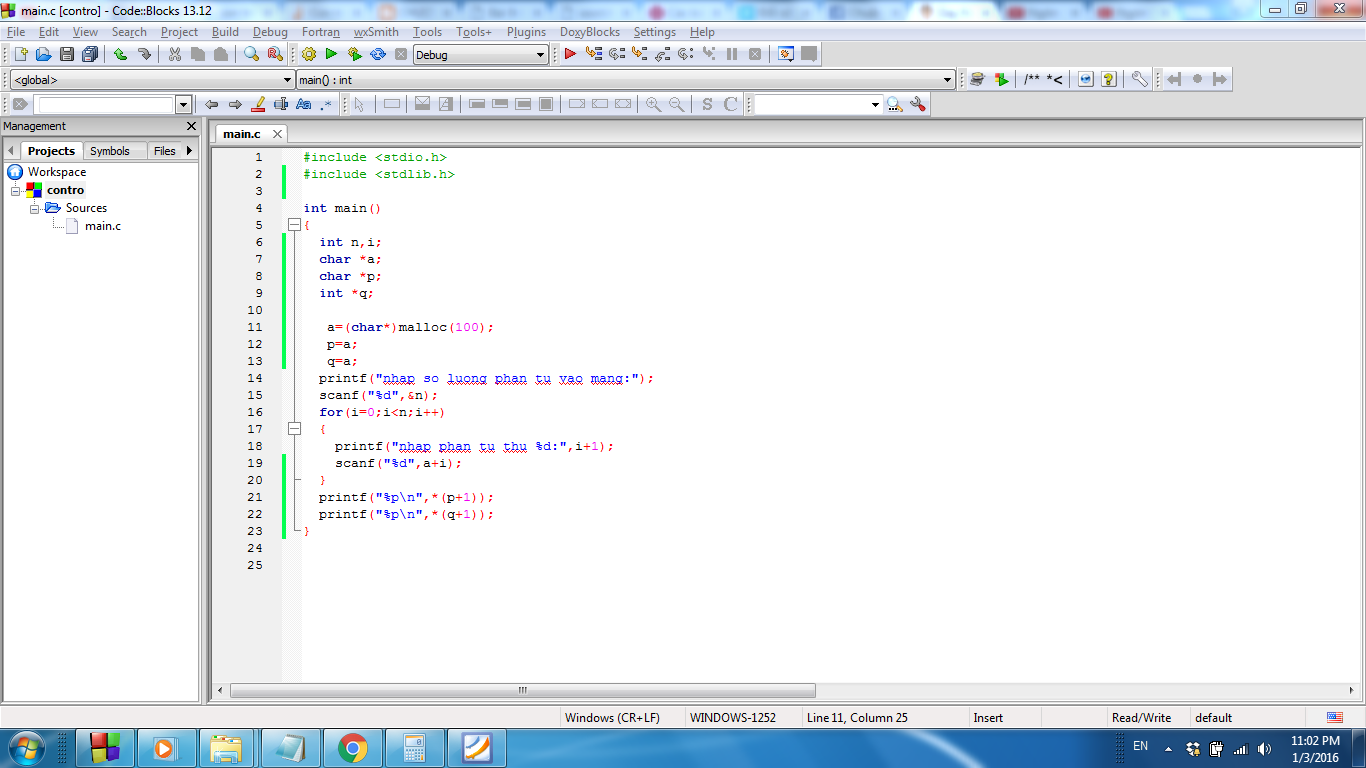This screenshot has width=1366, height=768.
Task: Click the horizontal scrollbar in the editor
Action: (522, 690)
